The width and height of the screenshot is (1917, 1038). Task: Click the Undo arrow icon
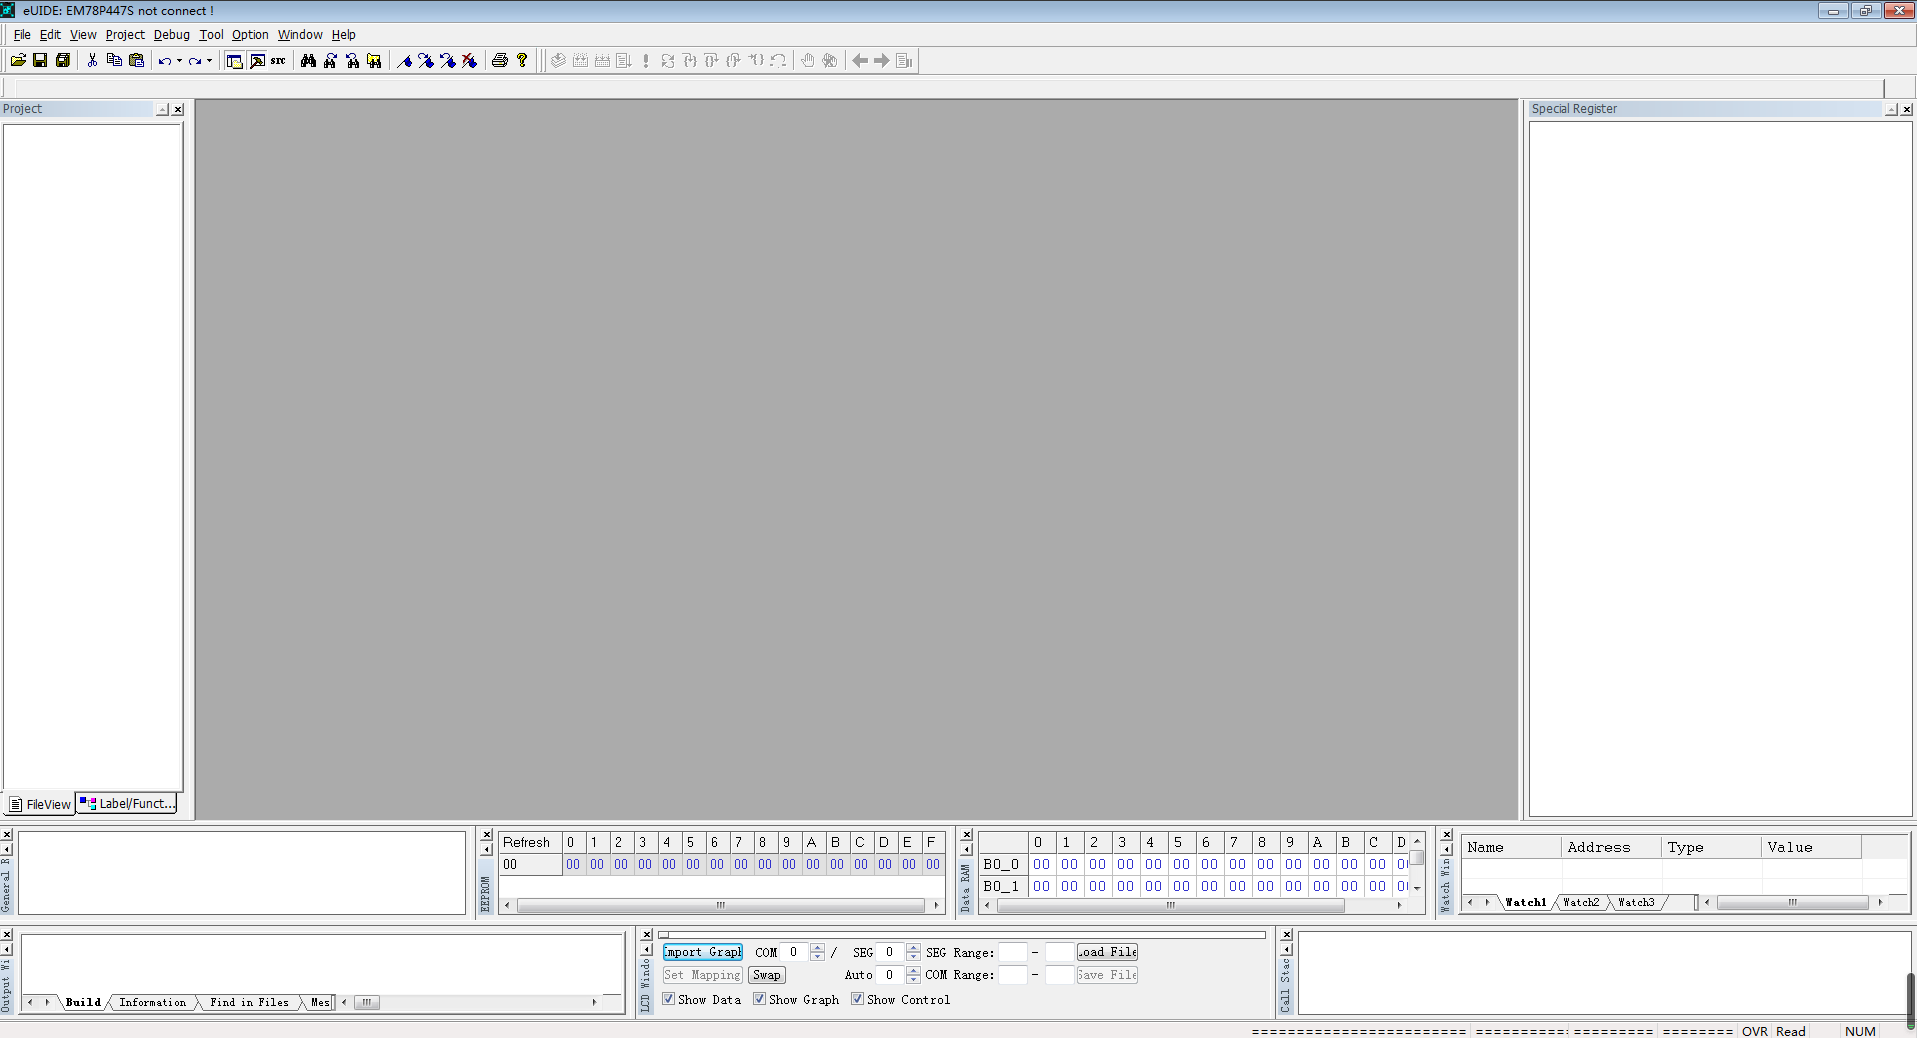click(165, 61)
